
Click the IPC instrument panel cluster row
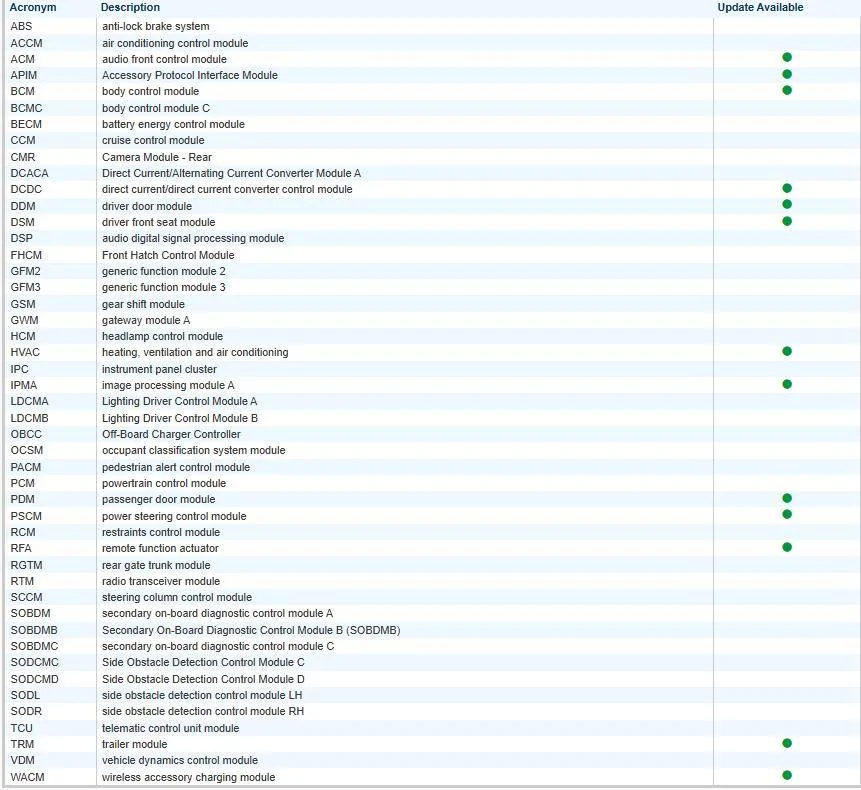pyautogui.click(x=159, y=369)
